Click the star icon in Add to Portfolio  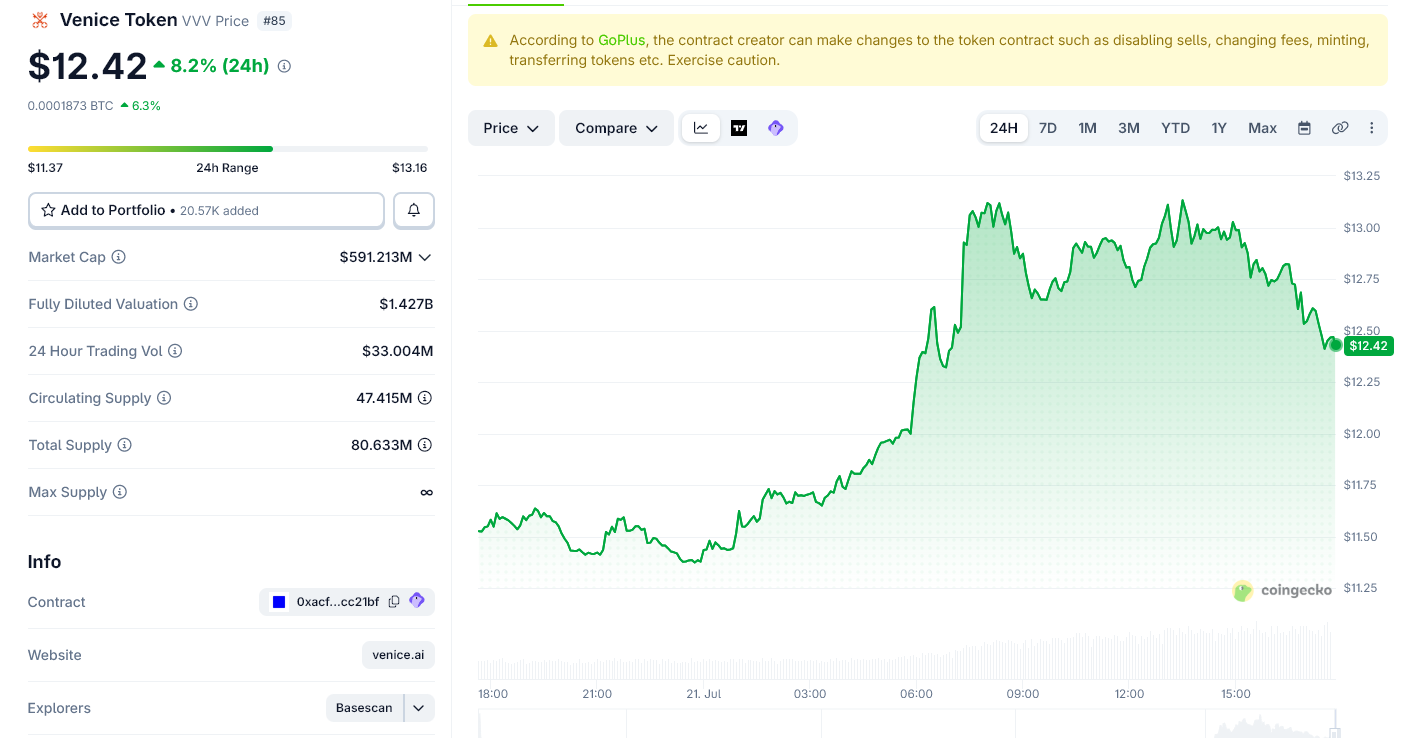click(48, 210)
